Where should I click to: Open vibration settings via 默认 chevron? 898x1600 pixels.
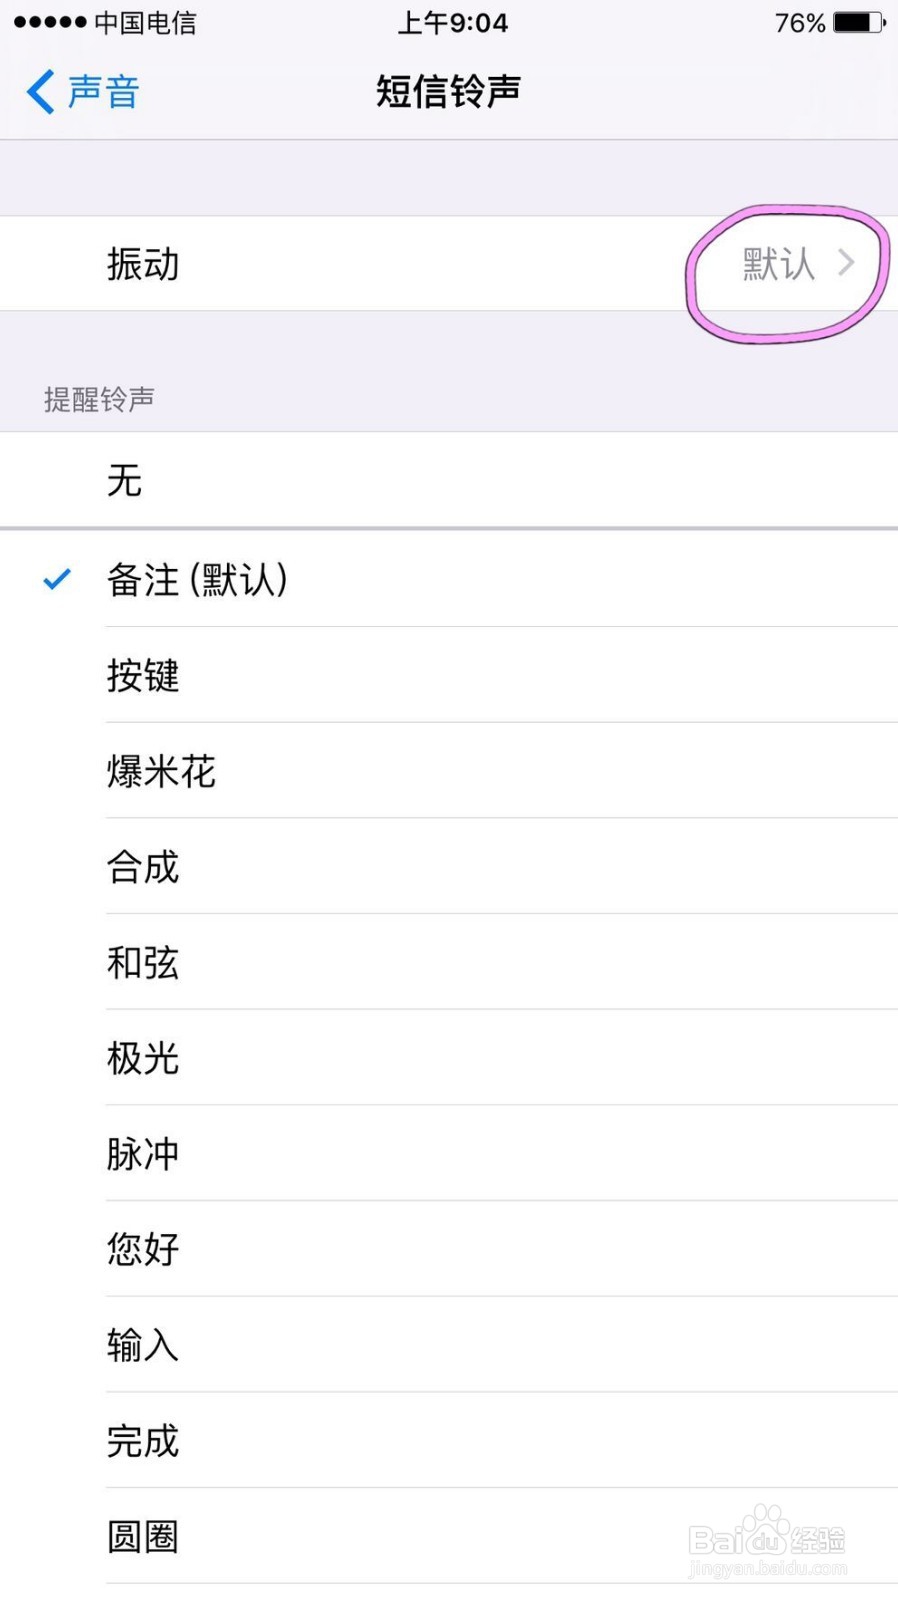[x=797, y=264]
